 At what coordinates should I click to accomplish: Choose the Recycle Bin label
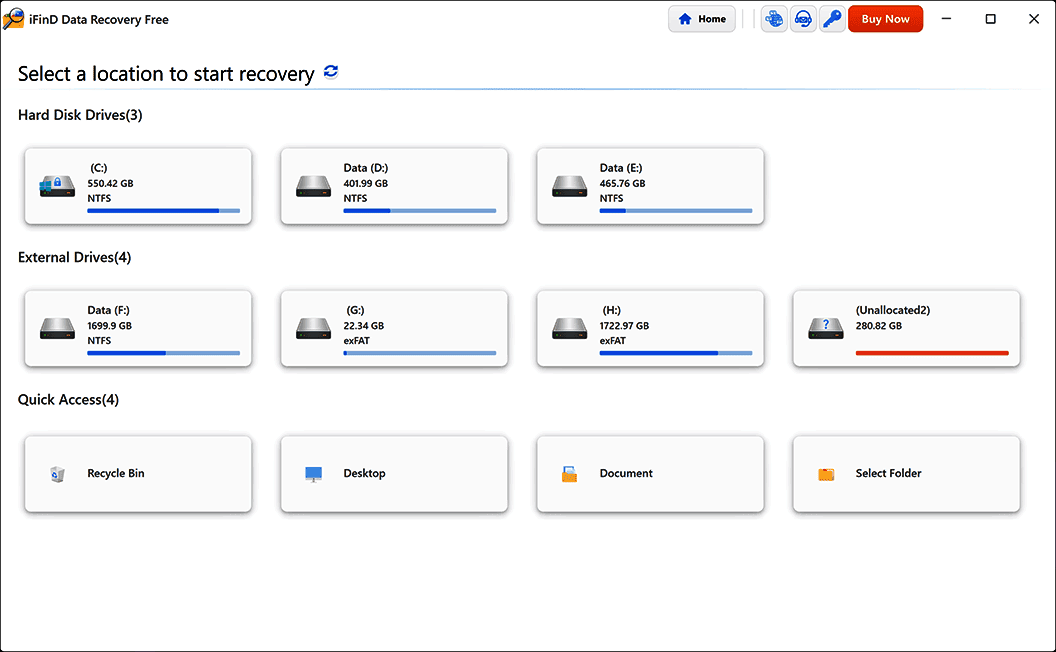pyautogui.click(x=116, y=474)
